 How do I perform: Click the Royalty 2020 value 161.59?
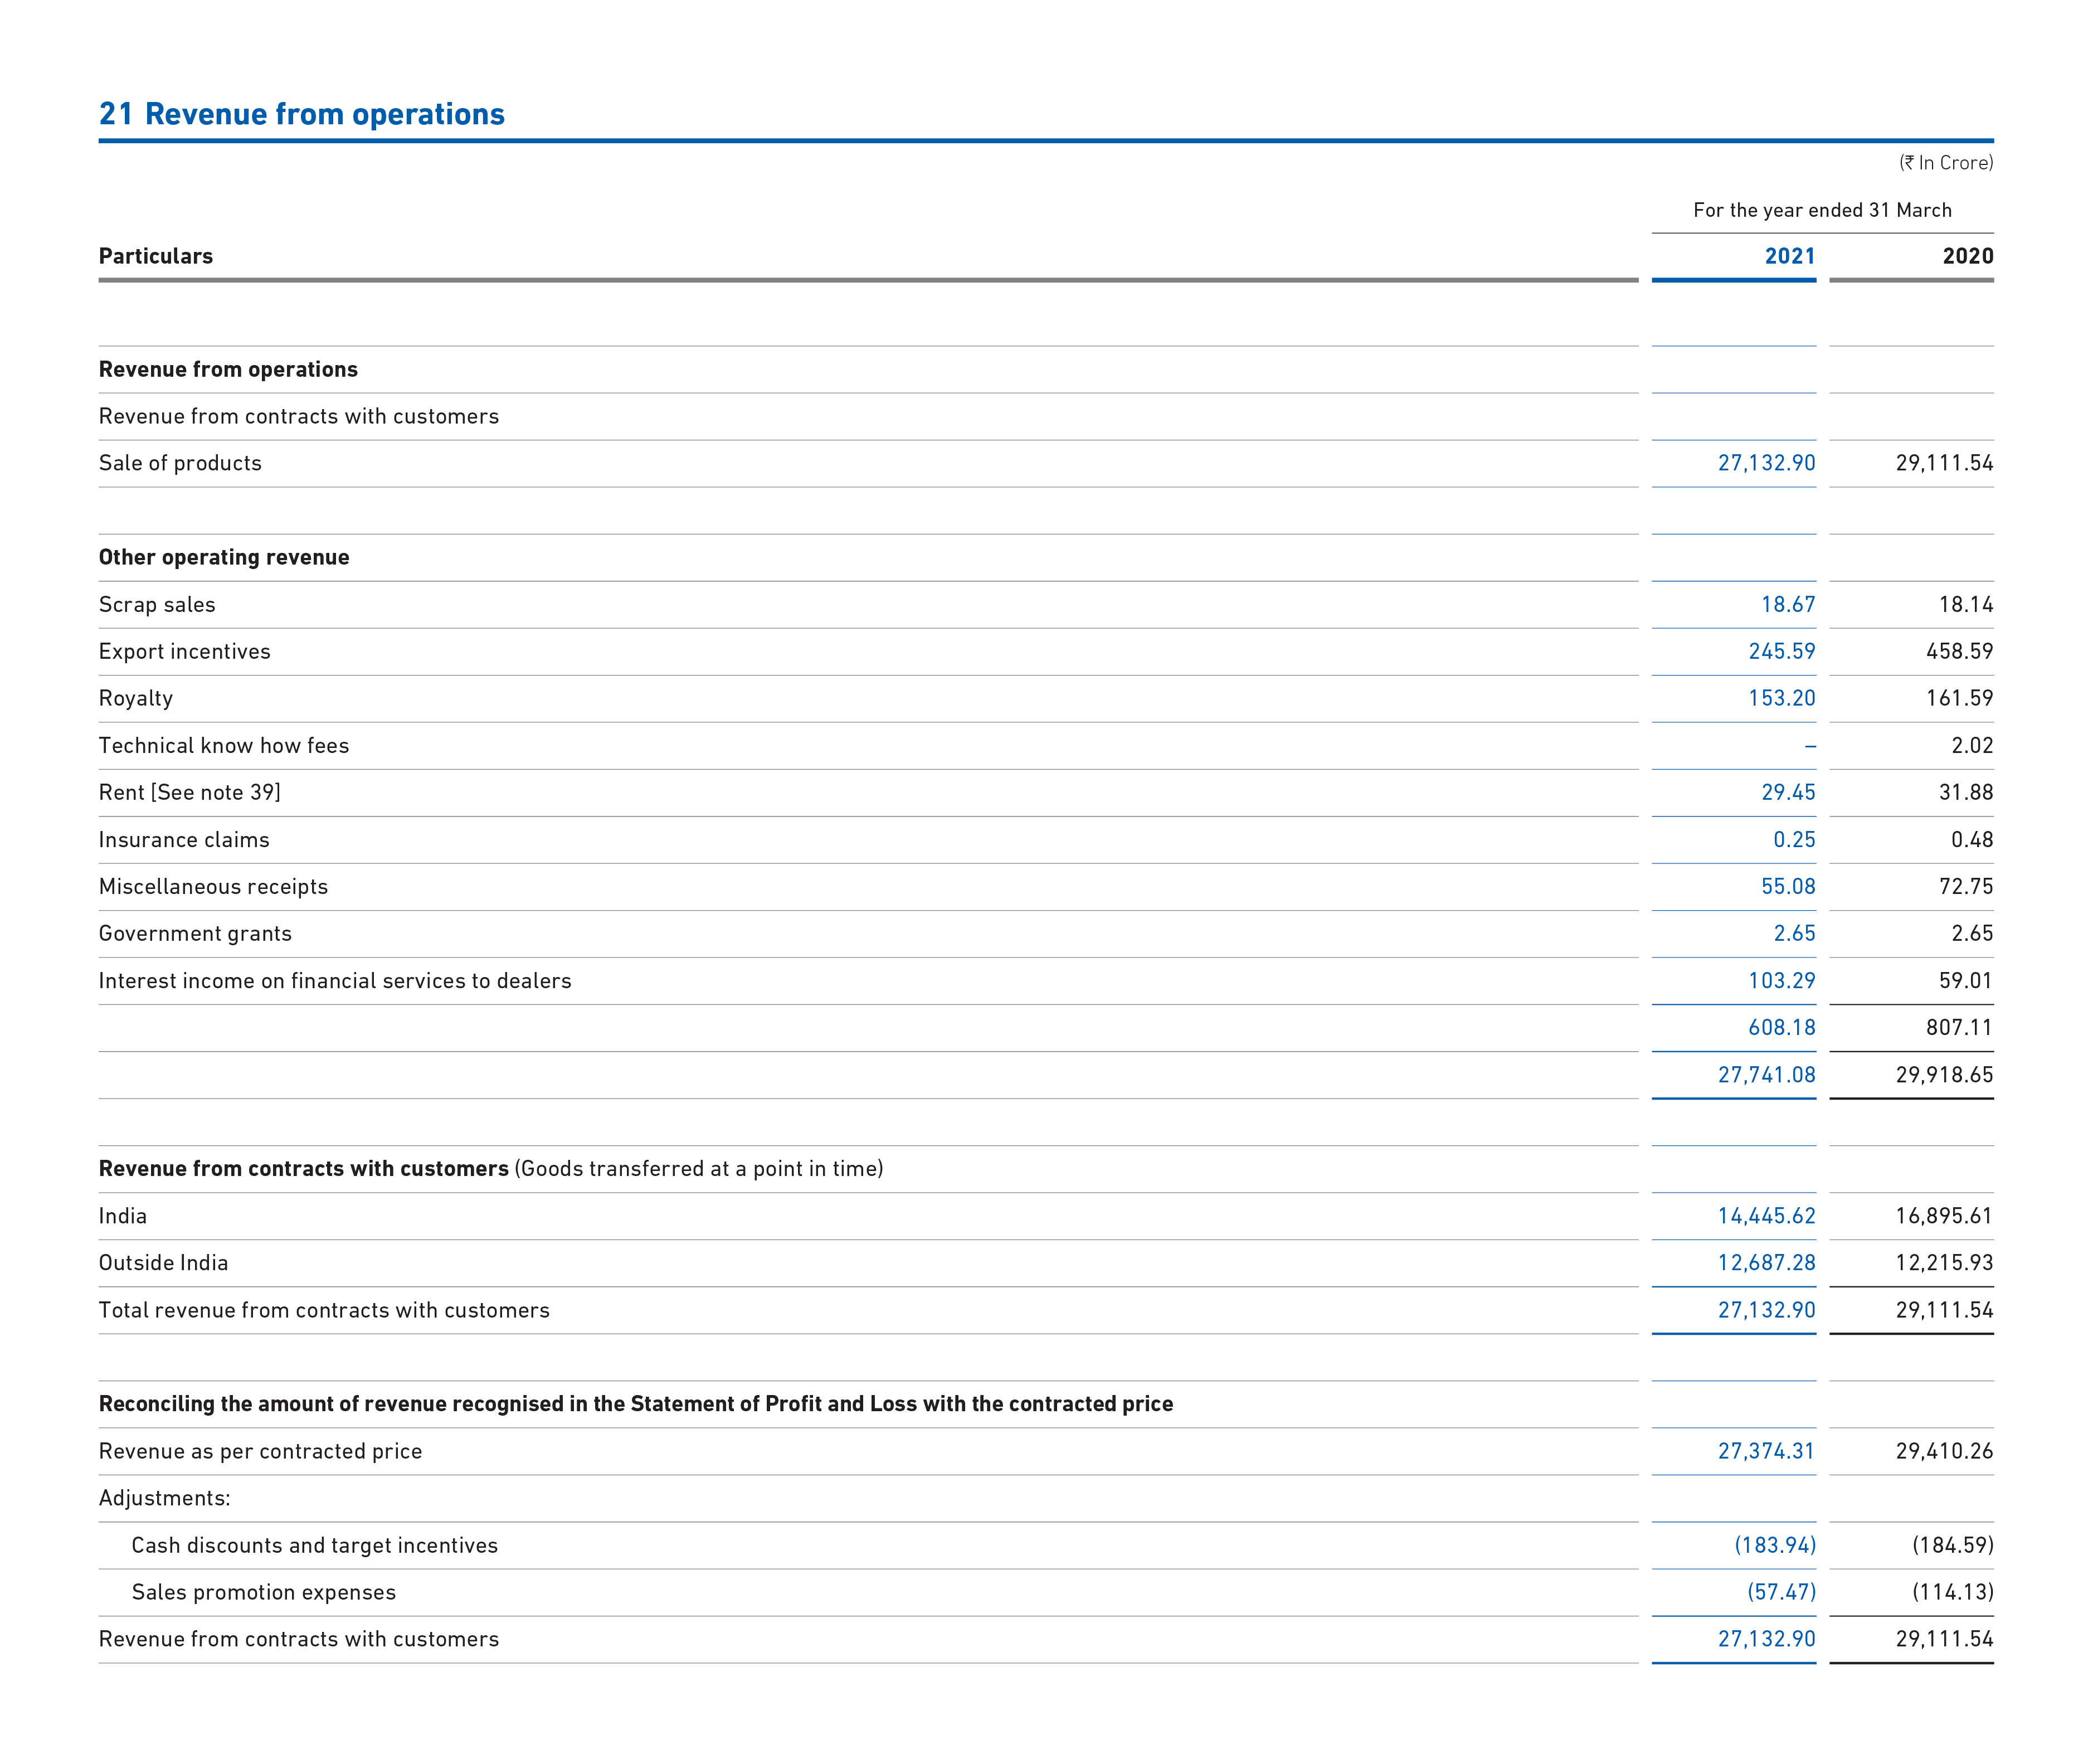(1959, 698)
